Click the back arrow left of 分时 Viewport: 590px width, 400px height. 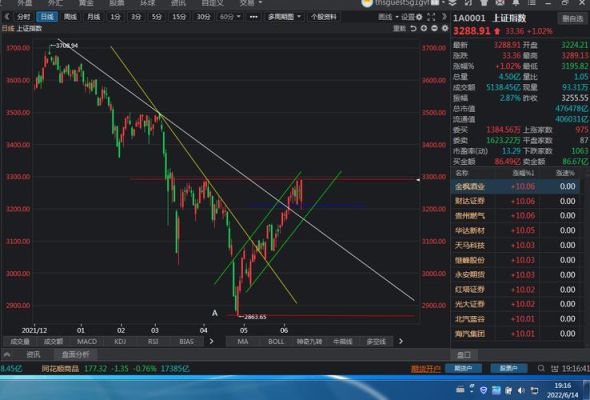[7, 17]
